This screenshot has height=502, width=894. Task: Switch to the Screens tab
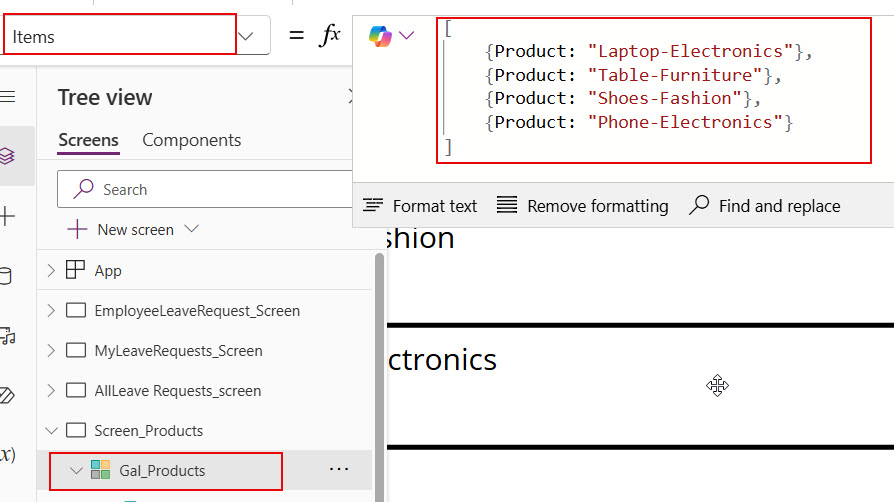[x=88, y=140]
